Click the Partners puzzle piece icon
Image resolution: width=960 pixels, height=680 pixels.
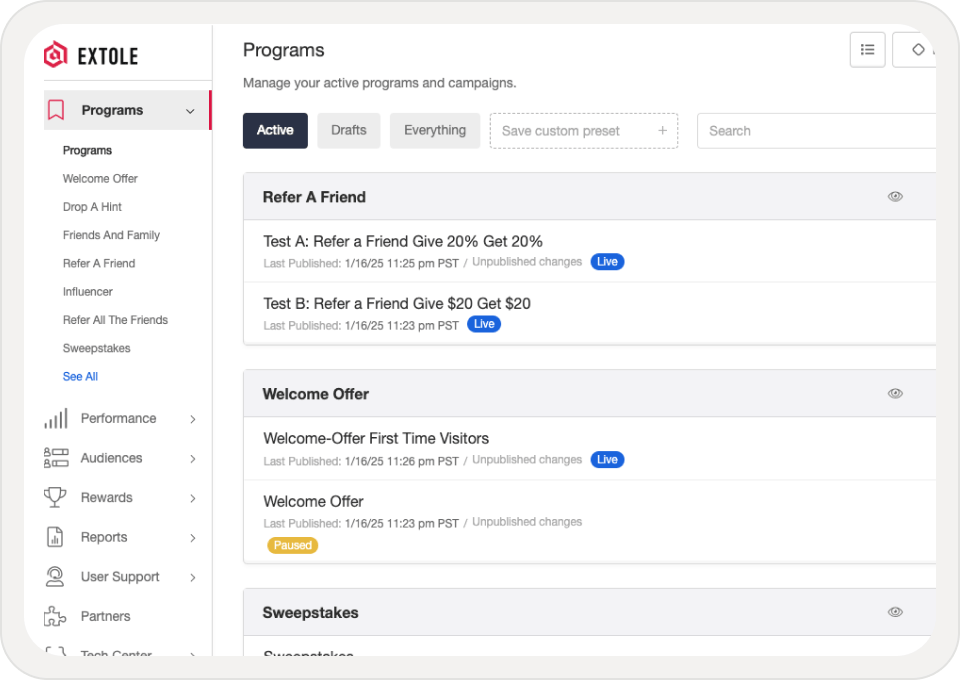[55, 616]
